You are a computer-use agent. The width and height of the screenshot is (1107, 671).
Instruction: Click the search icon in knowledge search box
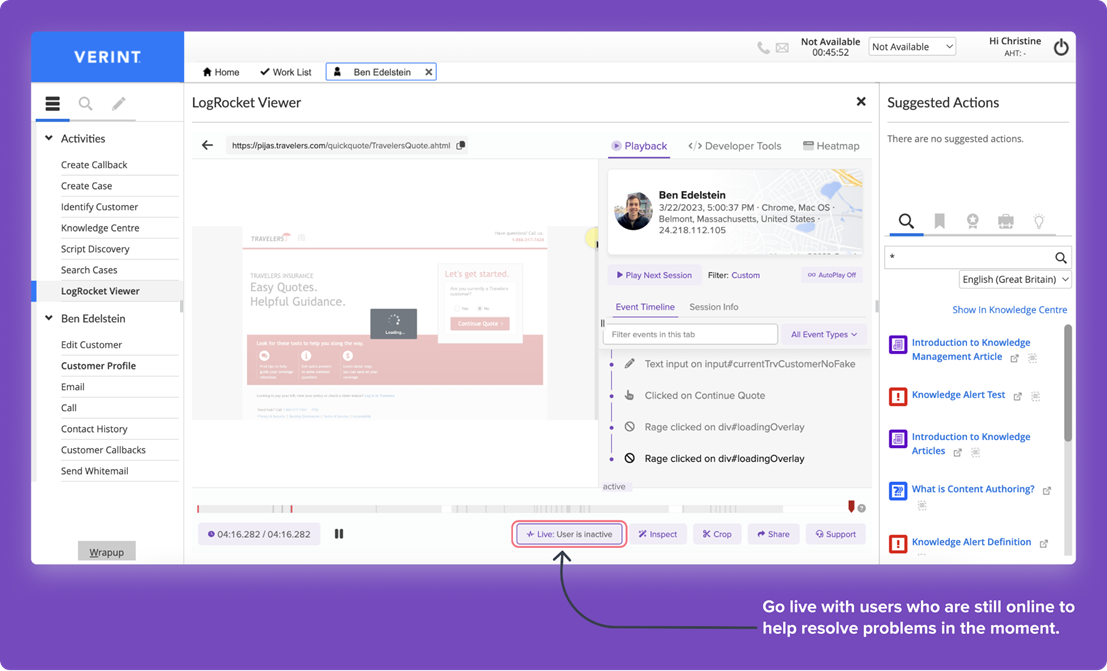(x=1060, y=258)
